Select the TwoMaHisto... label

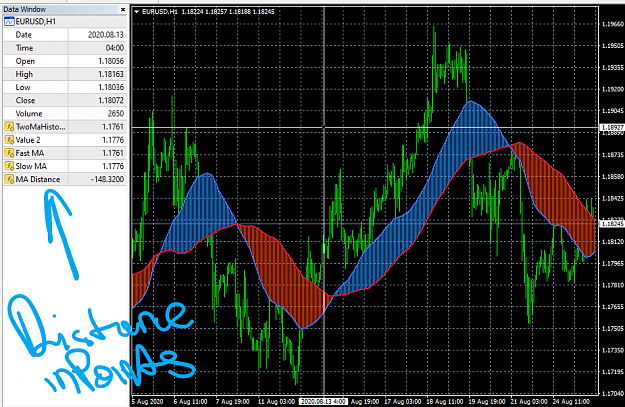point(40,127)
